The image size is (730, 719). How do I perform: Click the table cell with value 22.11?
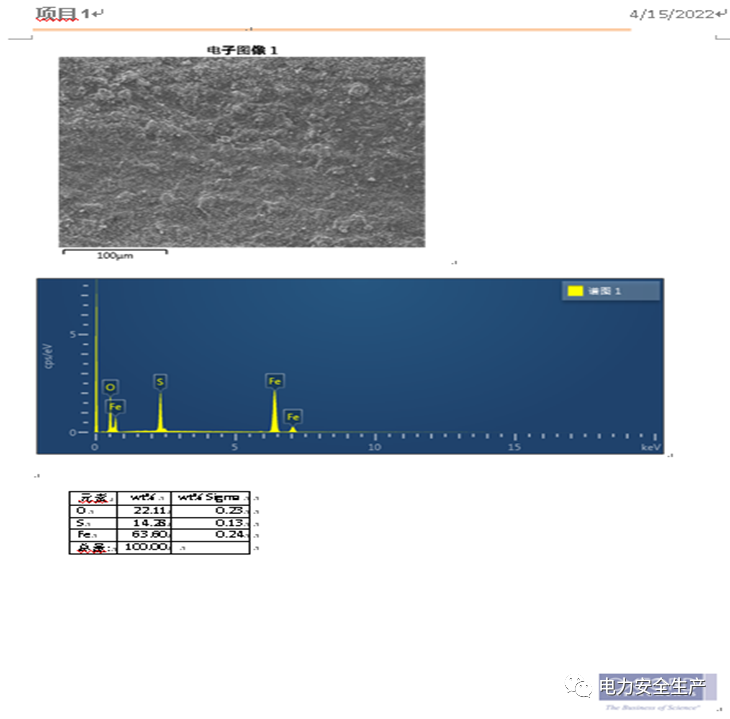(x=144, y=511)
